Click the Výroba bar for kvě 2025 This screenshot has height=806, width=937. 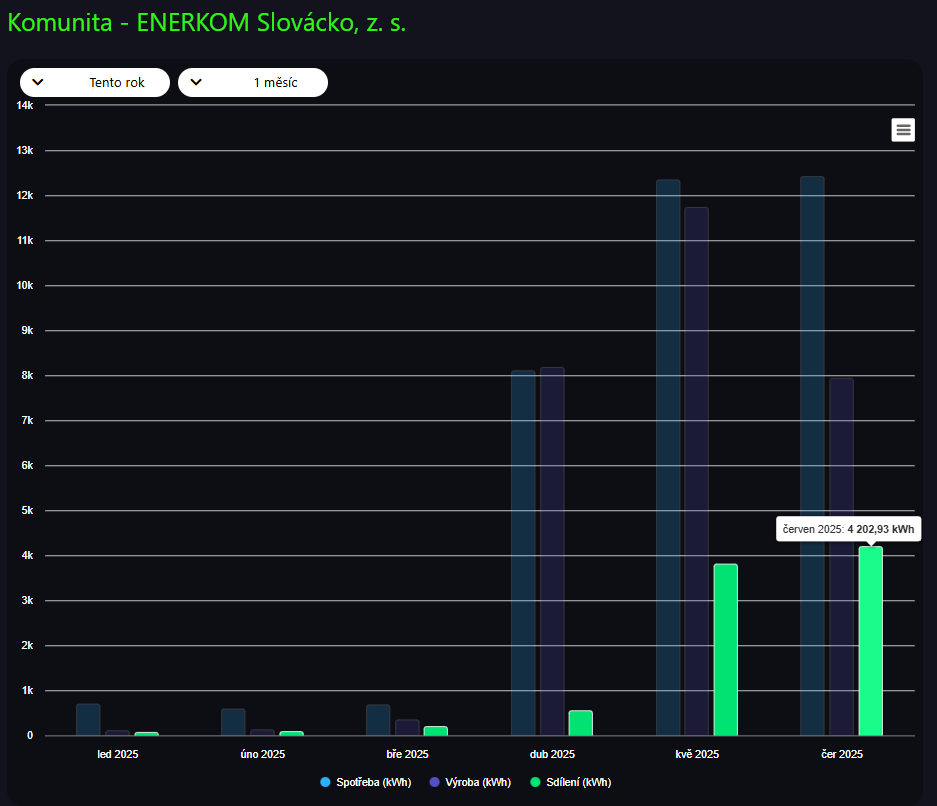(696, 471)
